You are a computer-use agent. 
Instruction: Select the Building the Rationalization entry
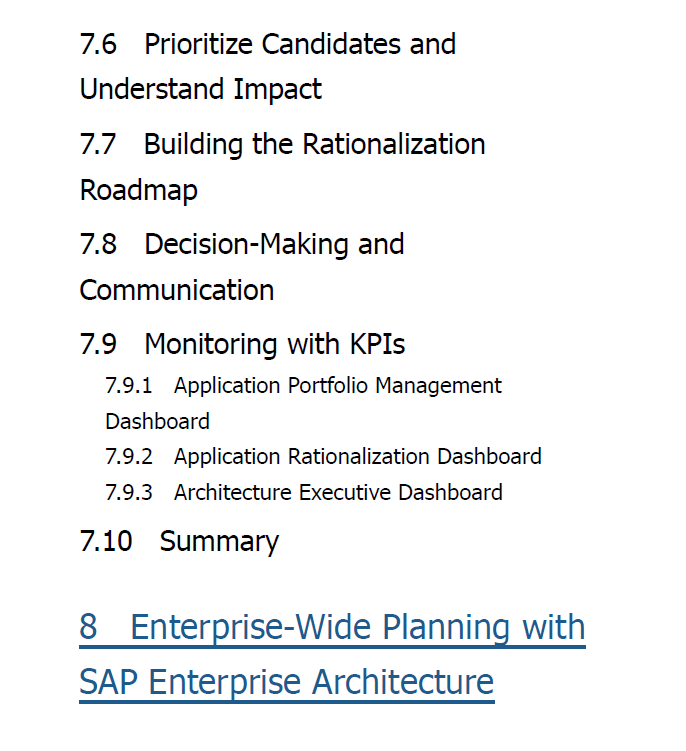[314, 145]
